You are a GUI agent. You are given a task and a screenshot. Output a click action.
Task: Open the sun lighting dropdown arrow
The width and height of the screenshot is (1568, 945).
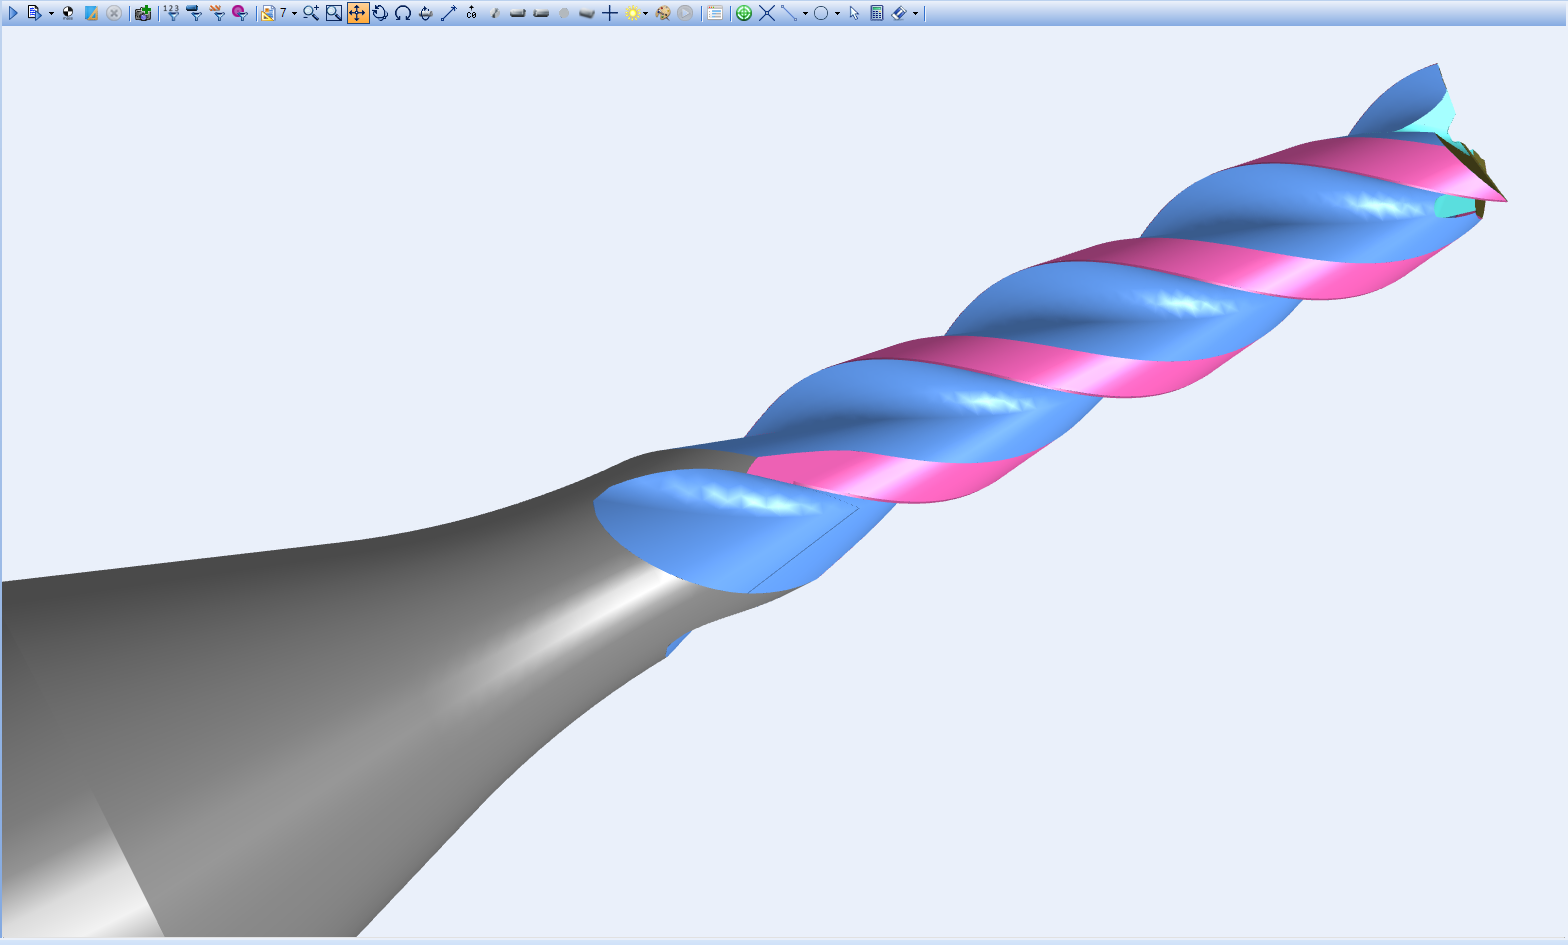pos(646,14)
